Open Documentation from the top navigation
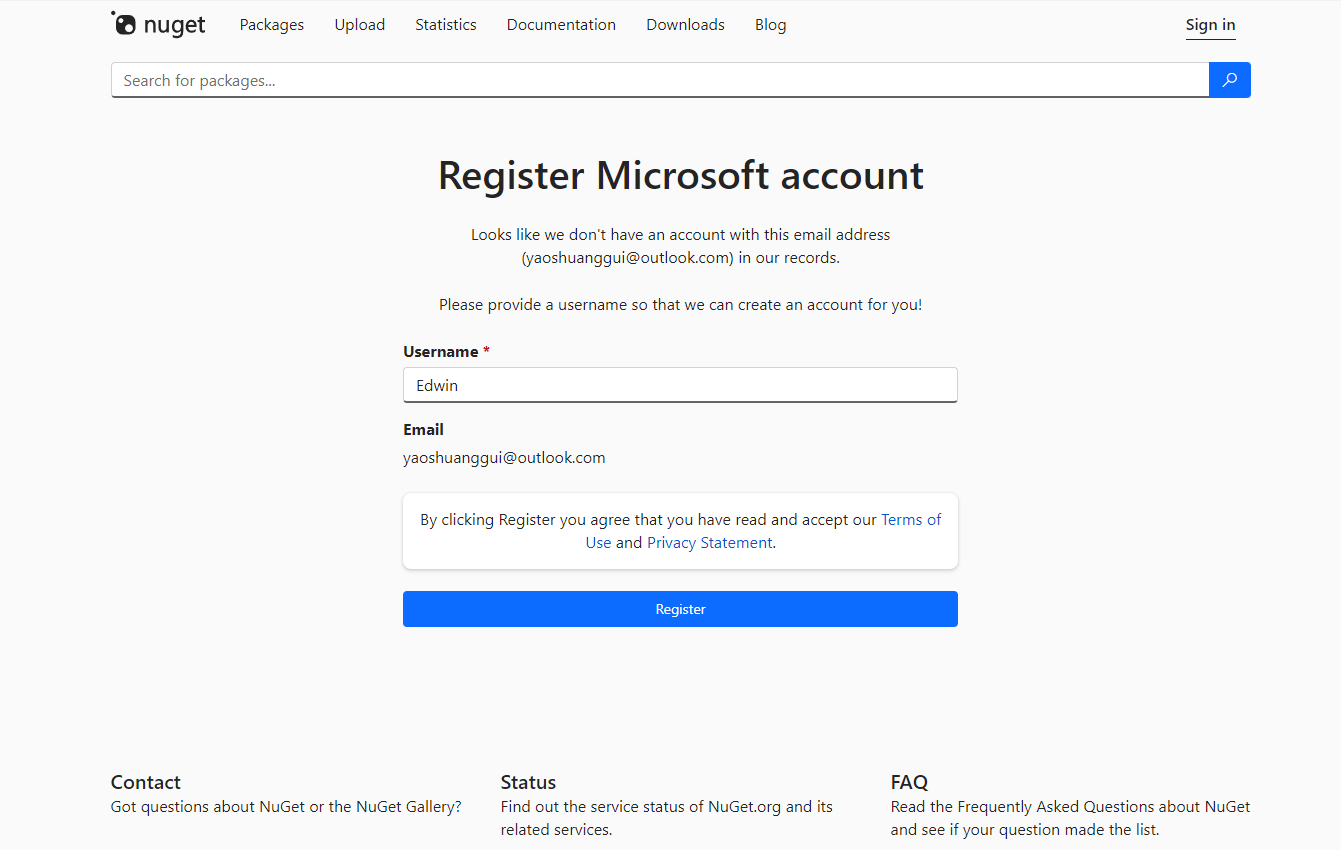This screenshot has height=850, width=1341. coord(561,25)
